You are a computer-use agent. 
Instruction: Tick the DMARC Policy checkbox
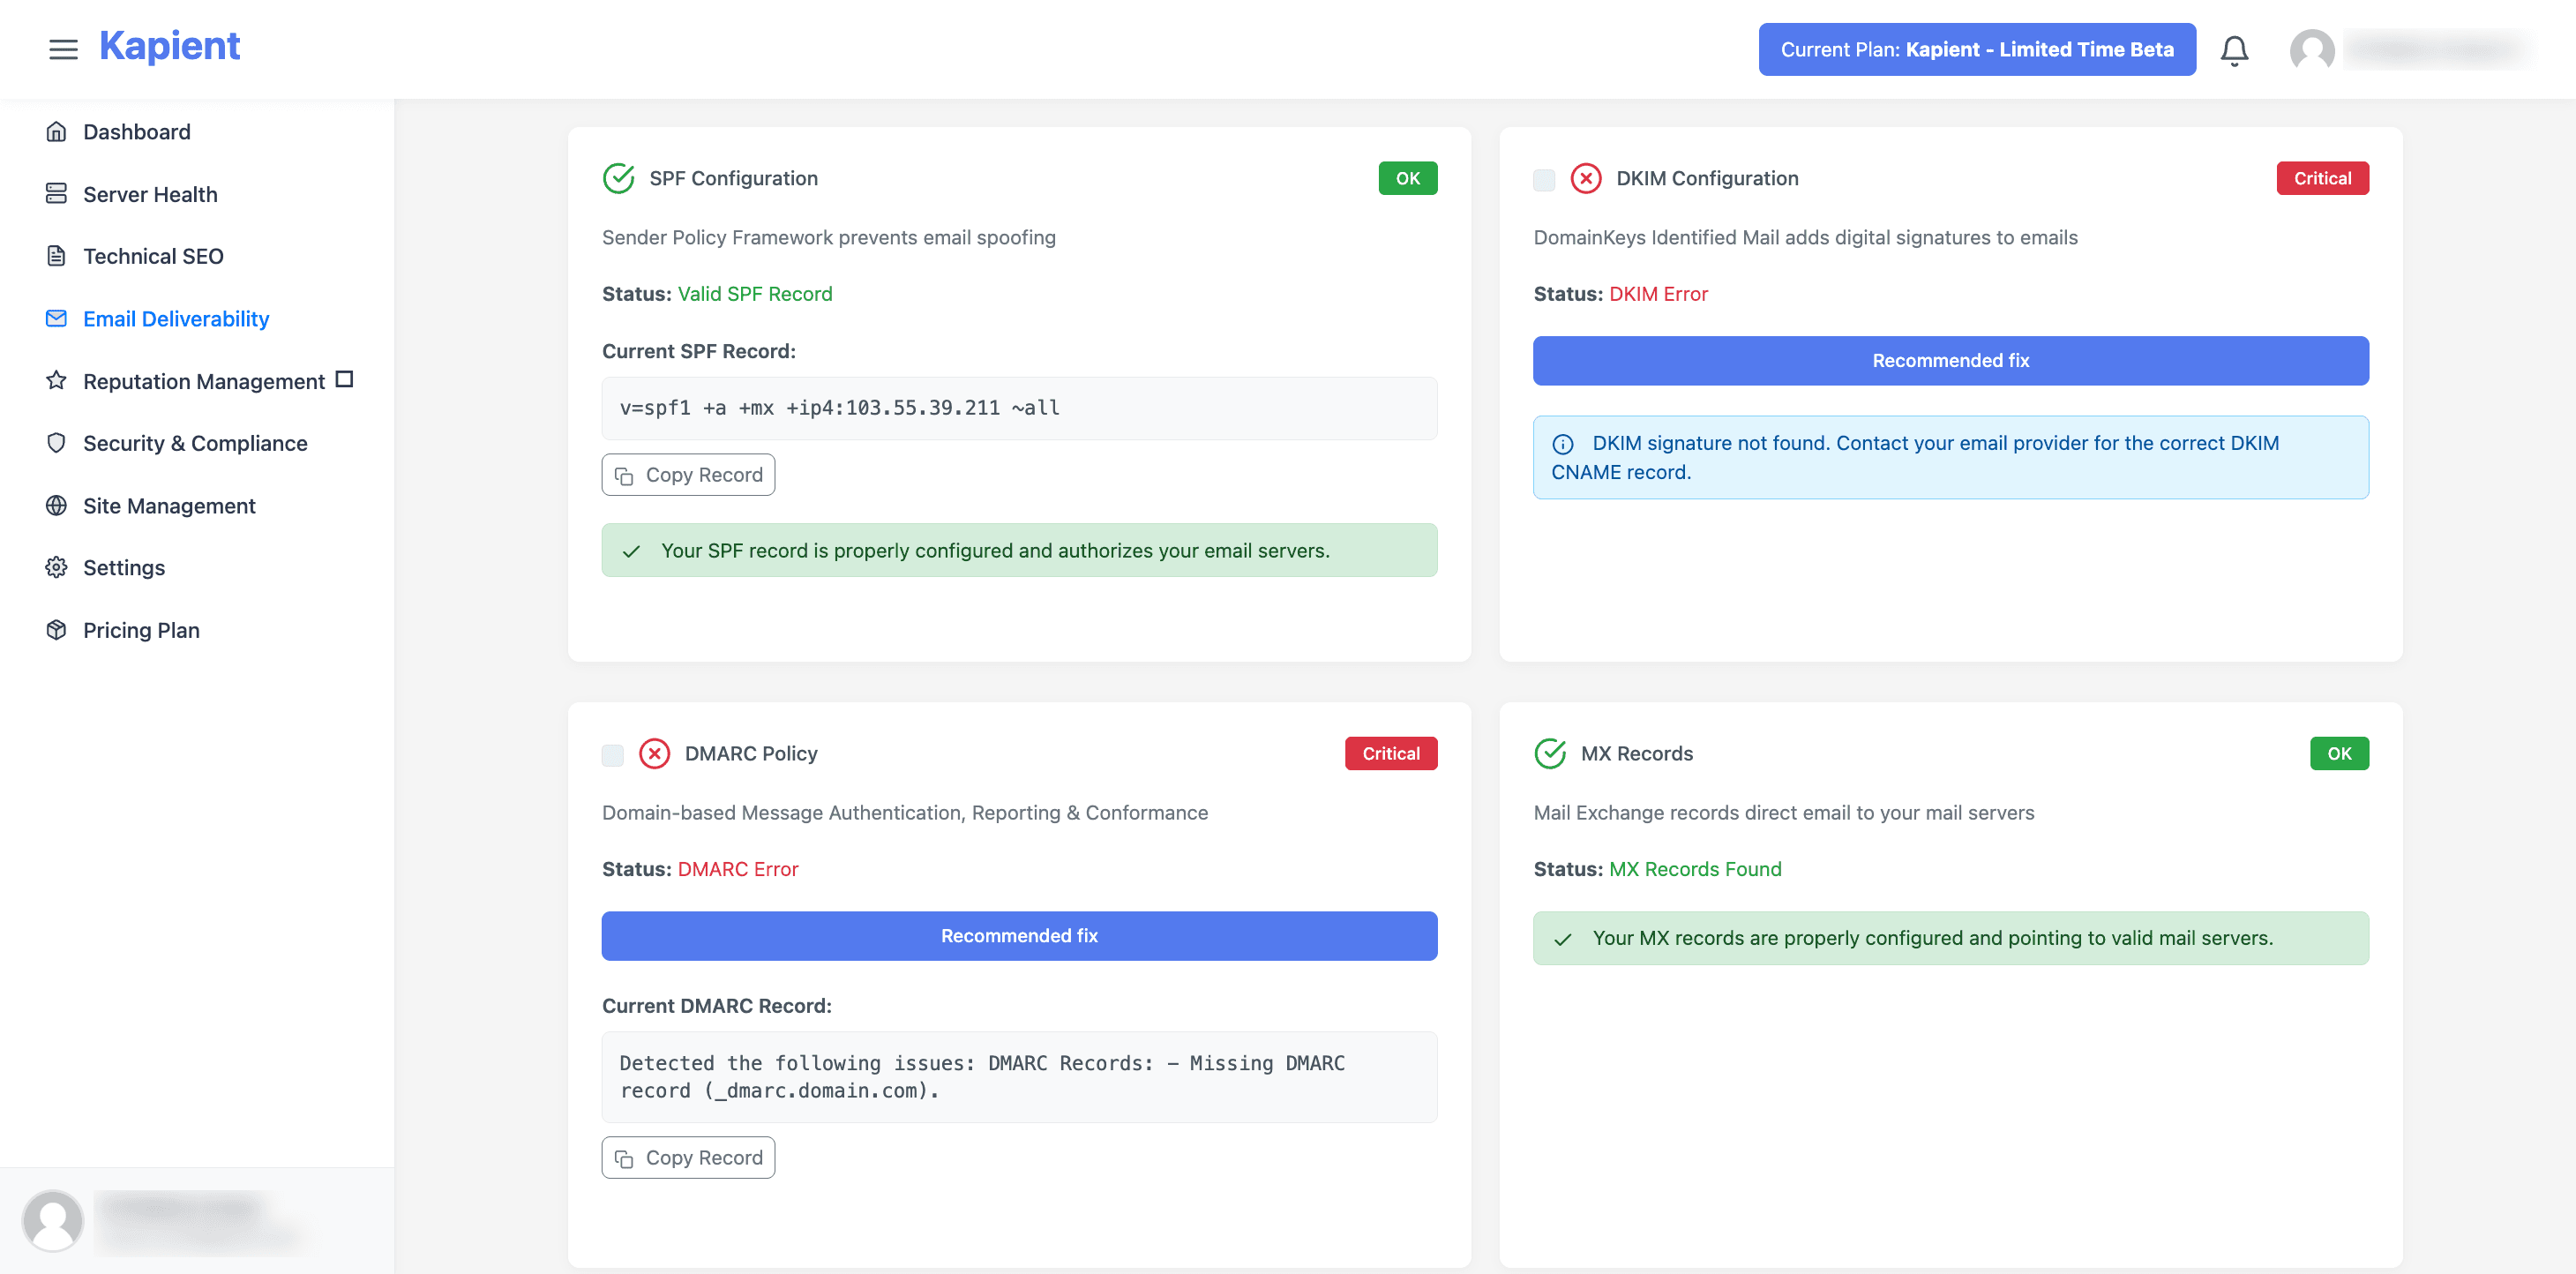pos(612,755)
